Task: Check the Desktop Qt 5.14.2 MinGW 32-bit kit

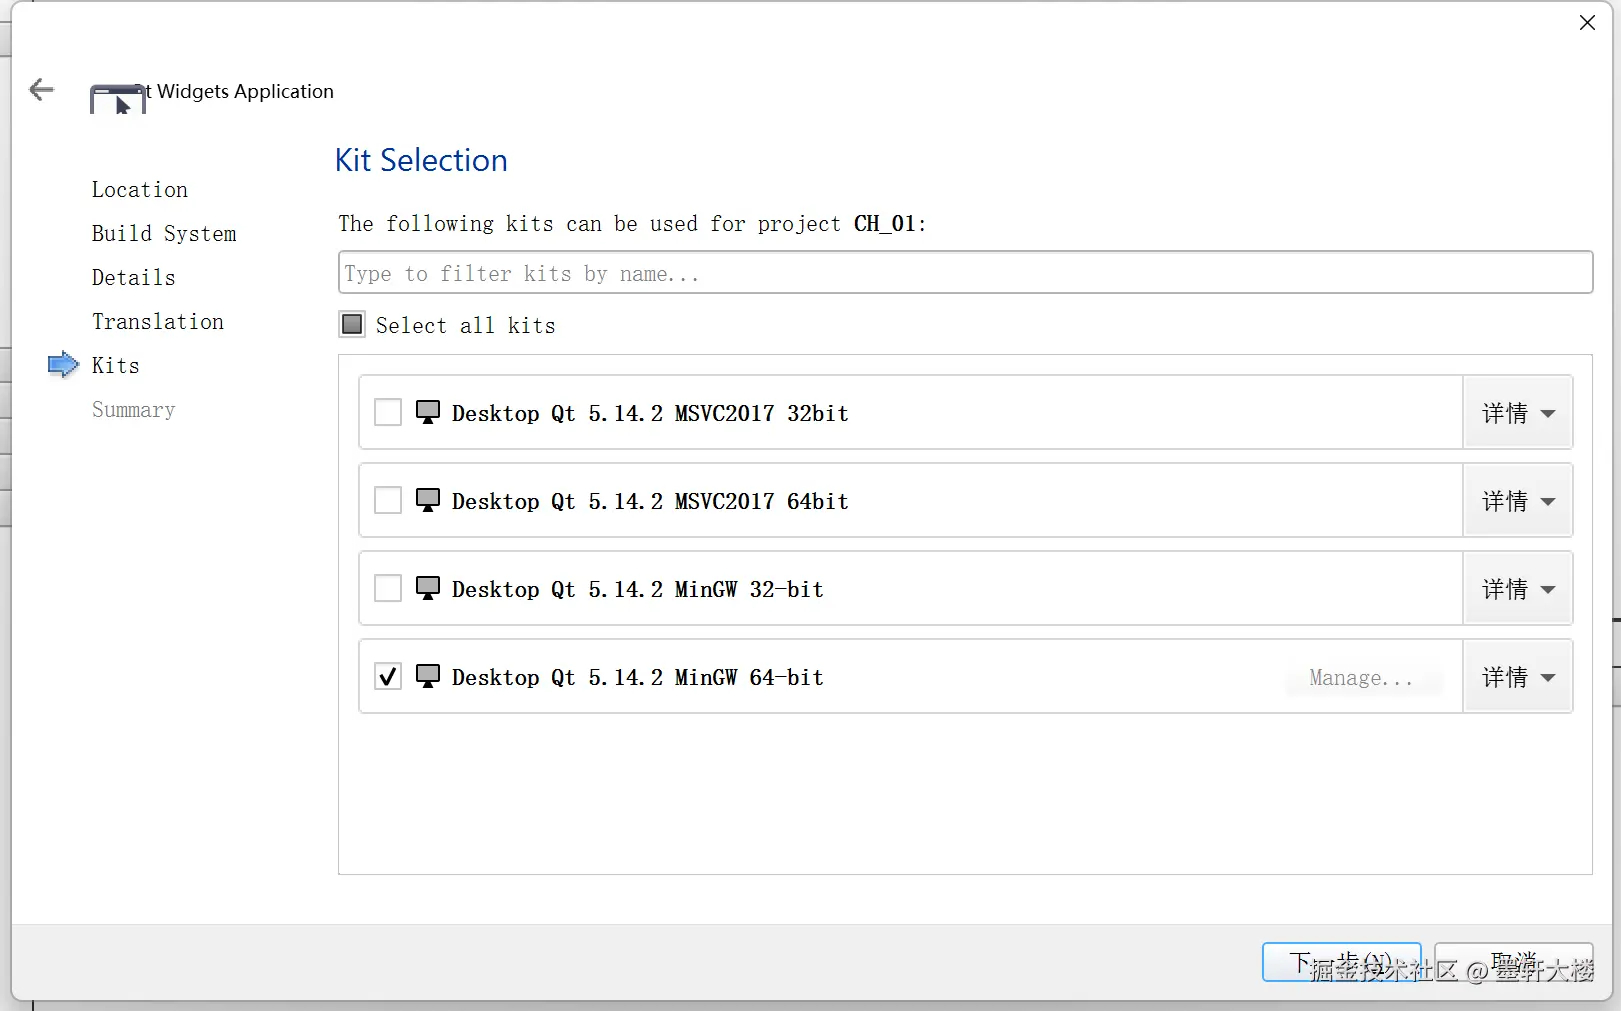Action: click(388, 588)
